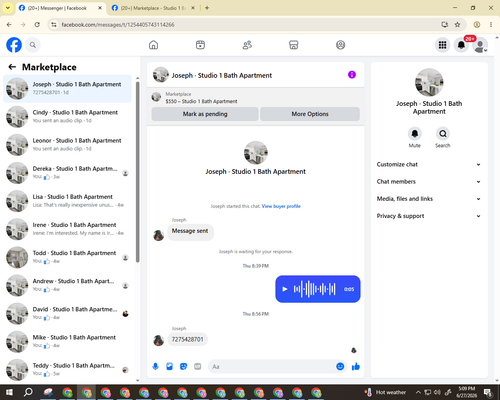This screenshot has height=400, width=500.
Task: Open the Reels video icon
Action: coord(200,45)
